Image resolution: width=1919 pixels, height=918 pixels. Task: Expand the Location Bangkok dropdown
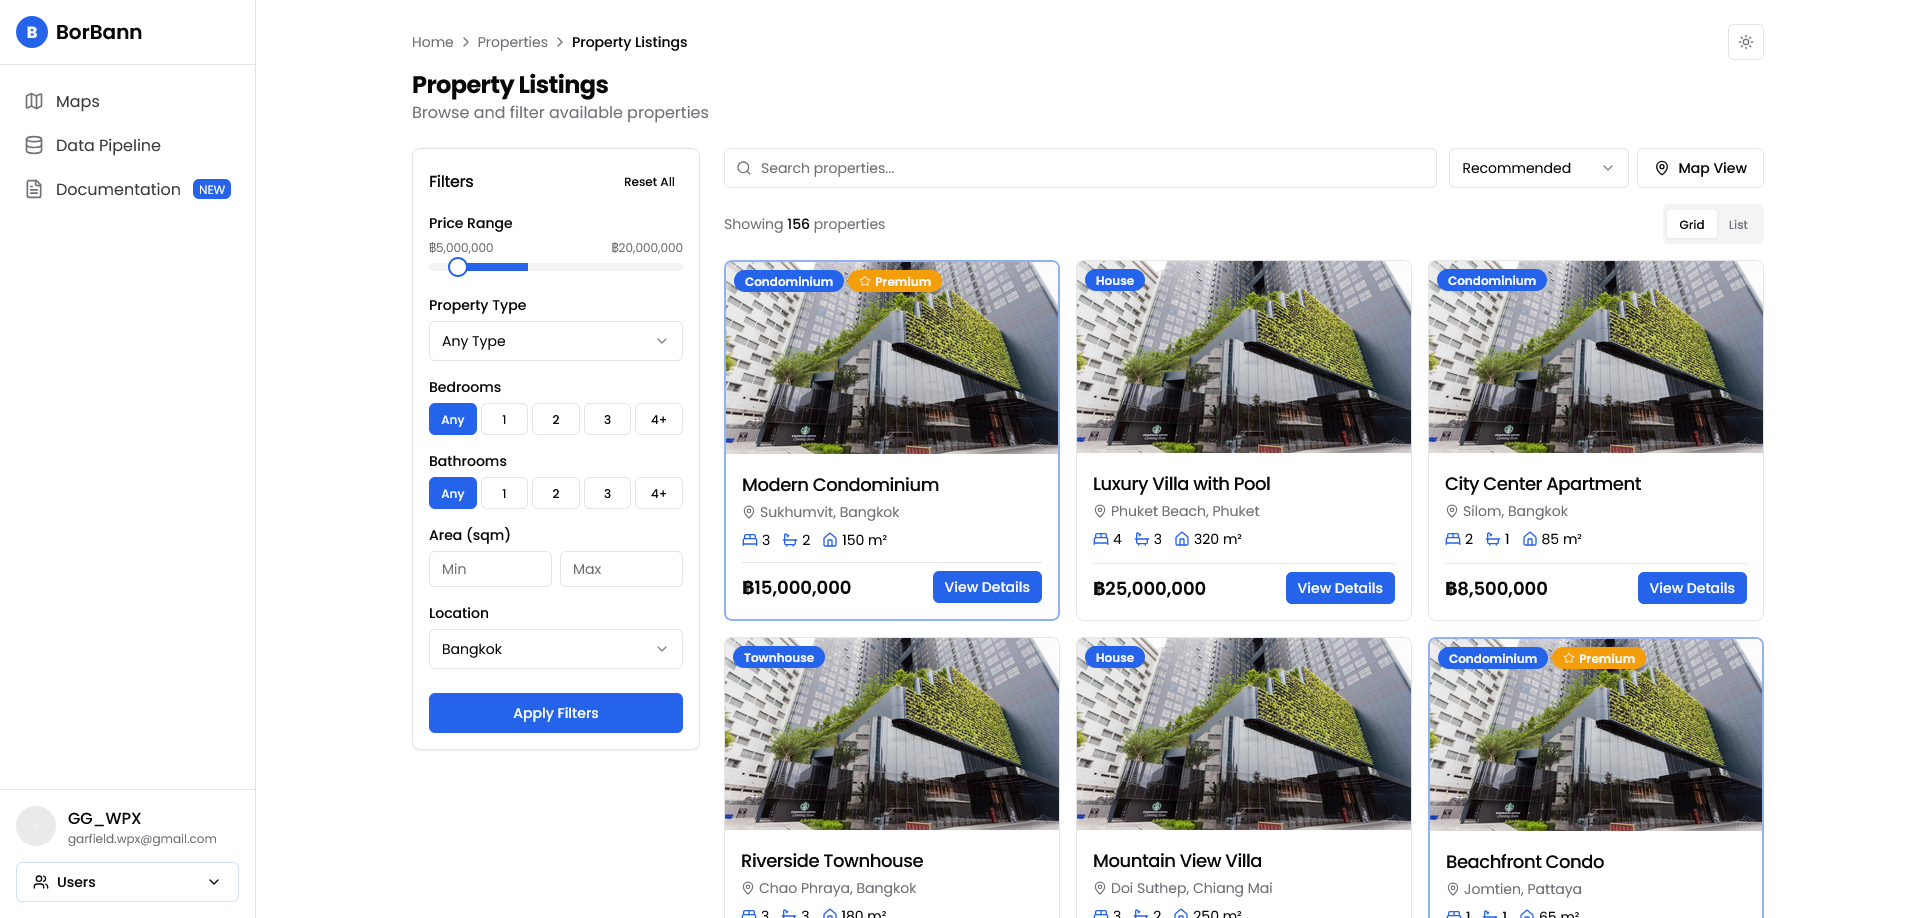point(555,649)
